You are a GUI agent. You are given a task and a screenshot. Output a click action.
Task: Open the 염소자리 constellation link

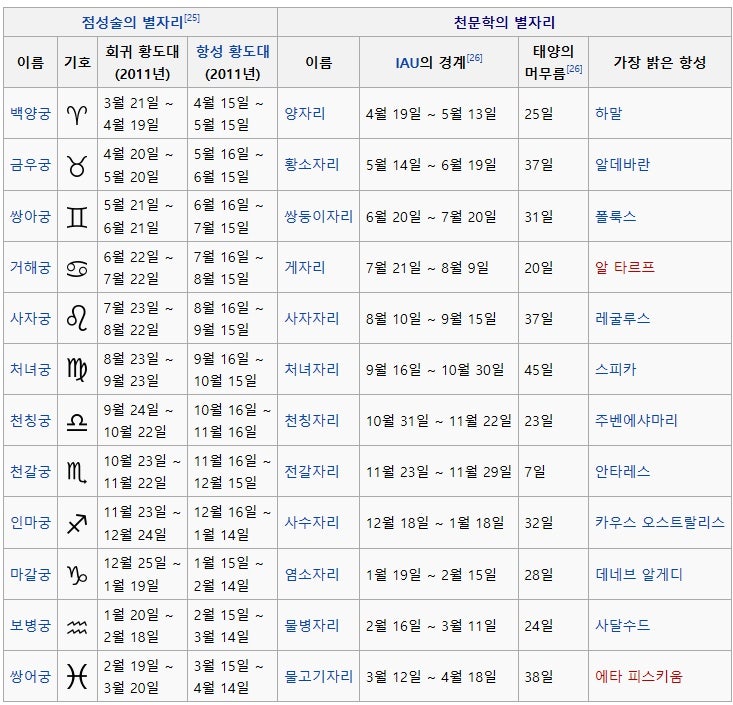312,575
